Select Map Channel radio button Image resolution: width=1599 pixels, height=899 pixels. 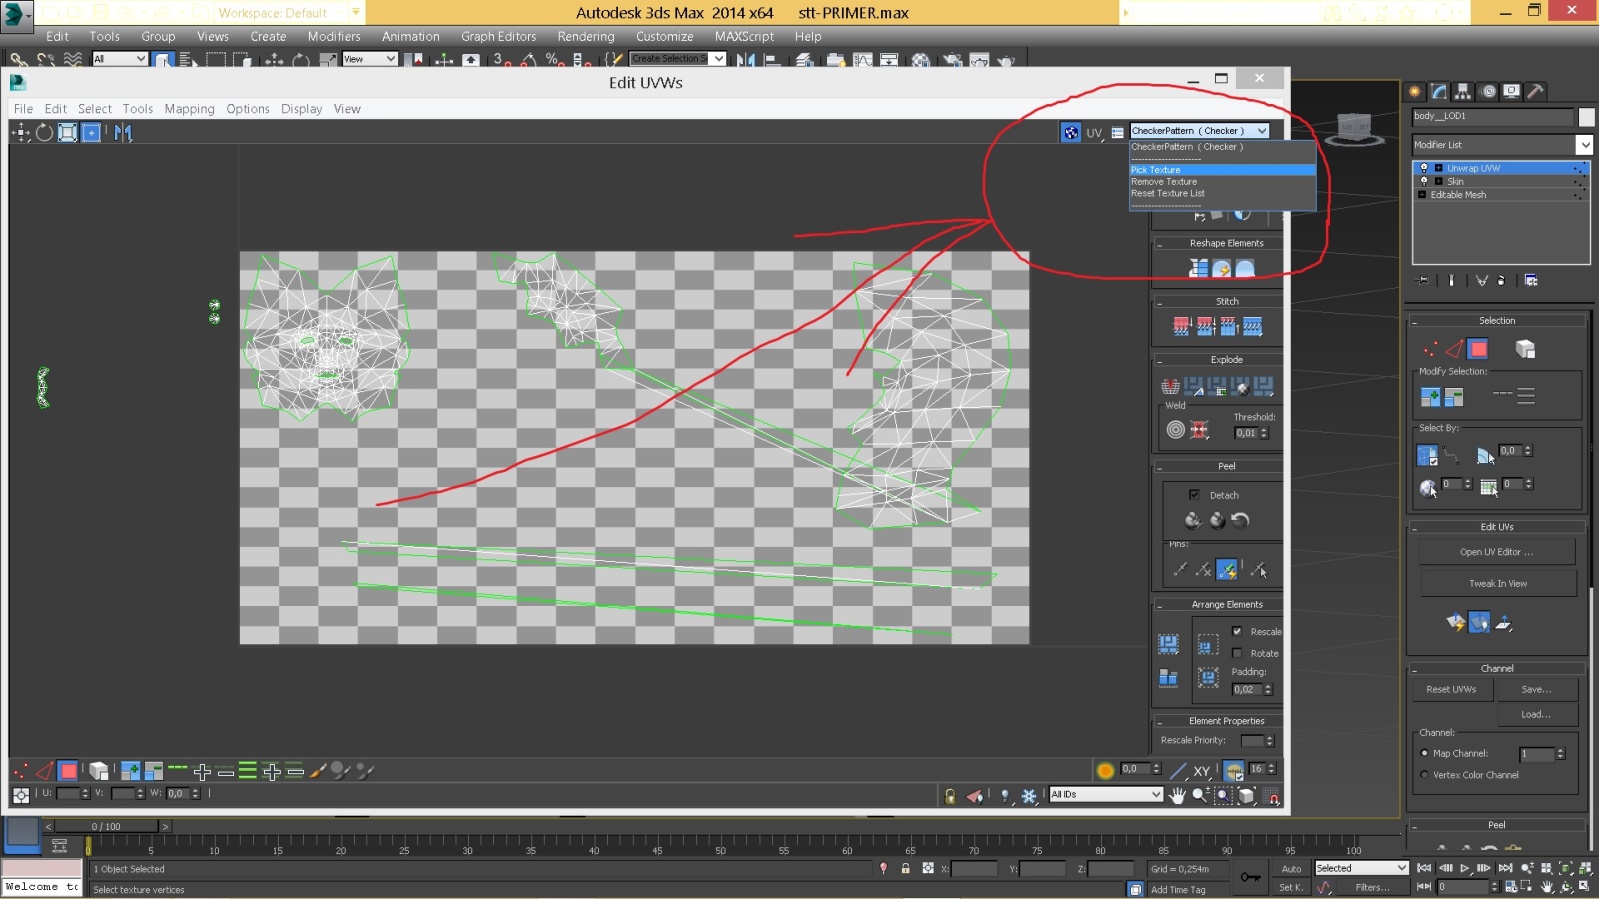point(1424,753)
